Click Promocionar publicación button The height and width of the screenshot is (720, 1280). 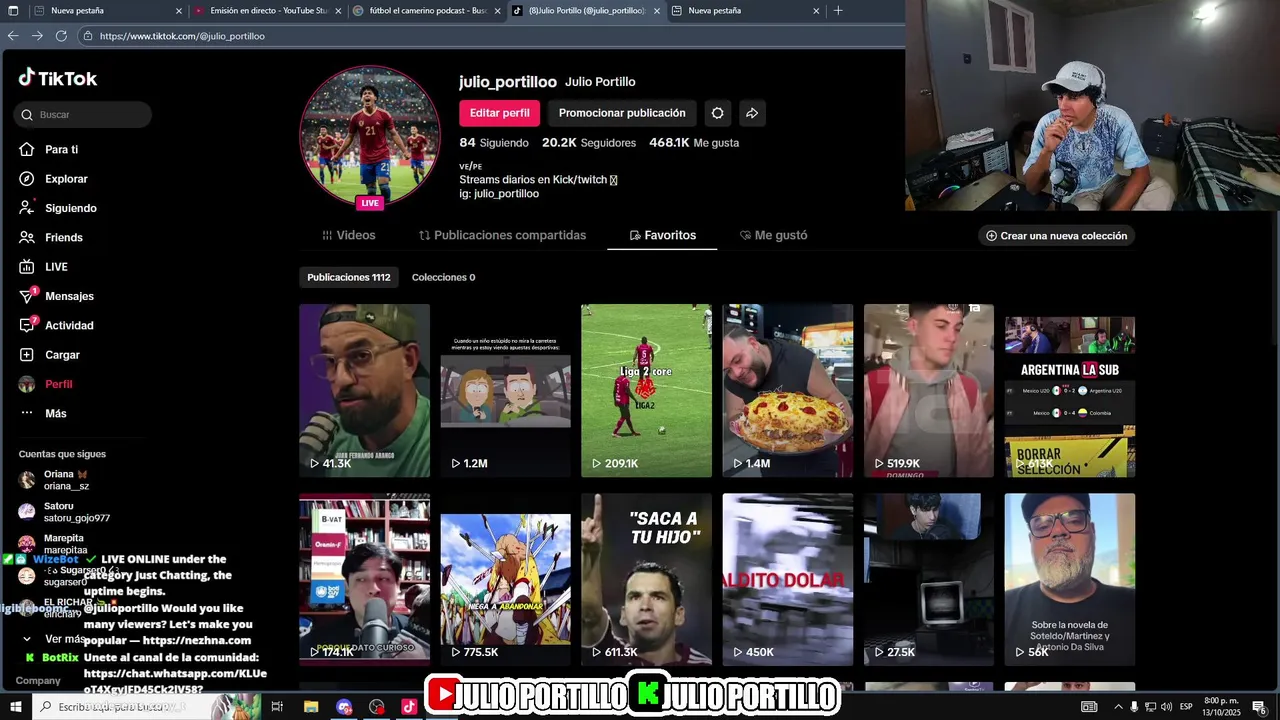pyautogui.click(x=622, y=113)
